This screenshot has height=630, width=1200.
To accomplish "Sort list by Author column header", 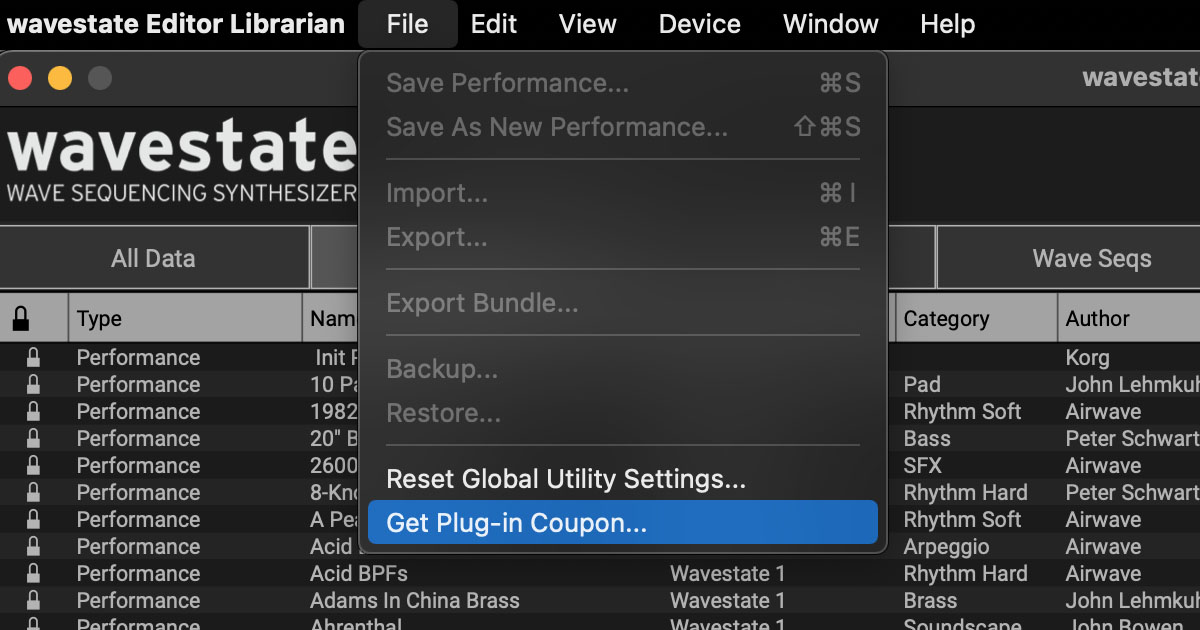I will point(1097,319).
